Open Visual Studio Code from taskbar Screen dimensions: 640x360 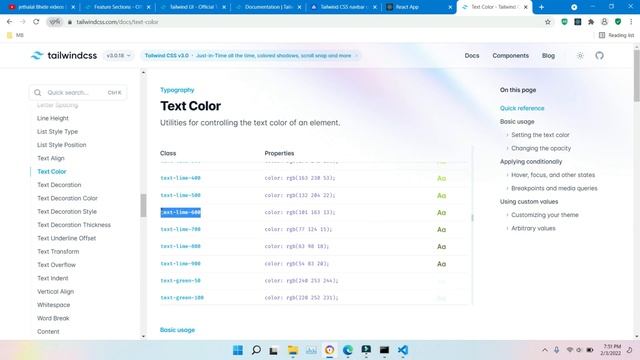tap(403, 350)
